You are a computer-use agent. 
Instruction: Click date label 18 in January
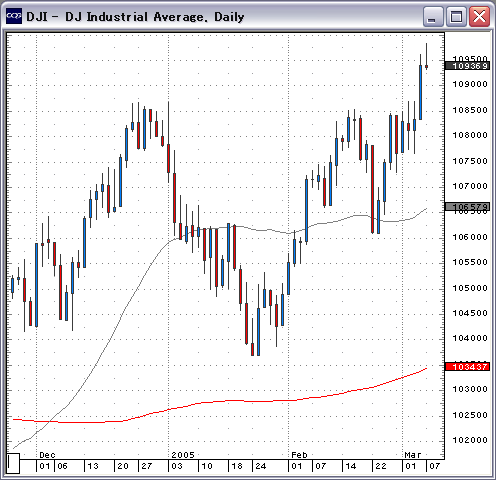(x=237, y=466)
